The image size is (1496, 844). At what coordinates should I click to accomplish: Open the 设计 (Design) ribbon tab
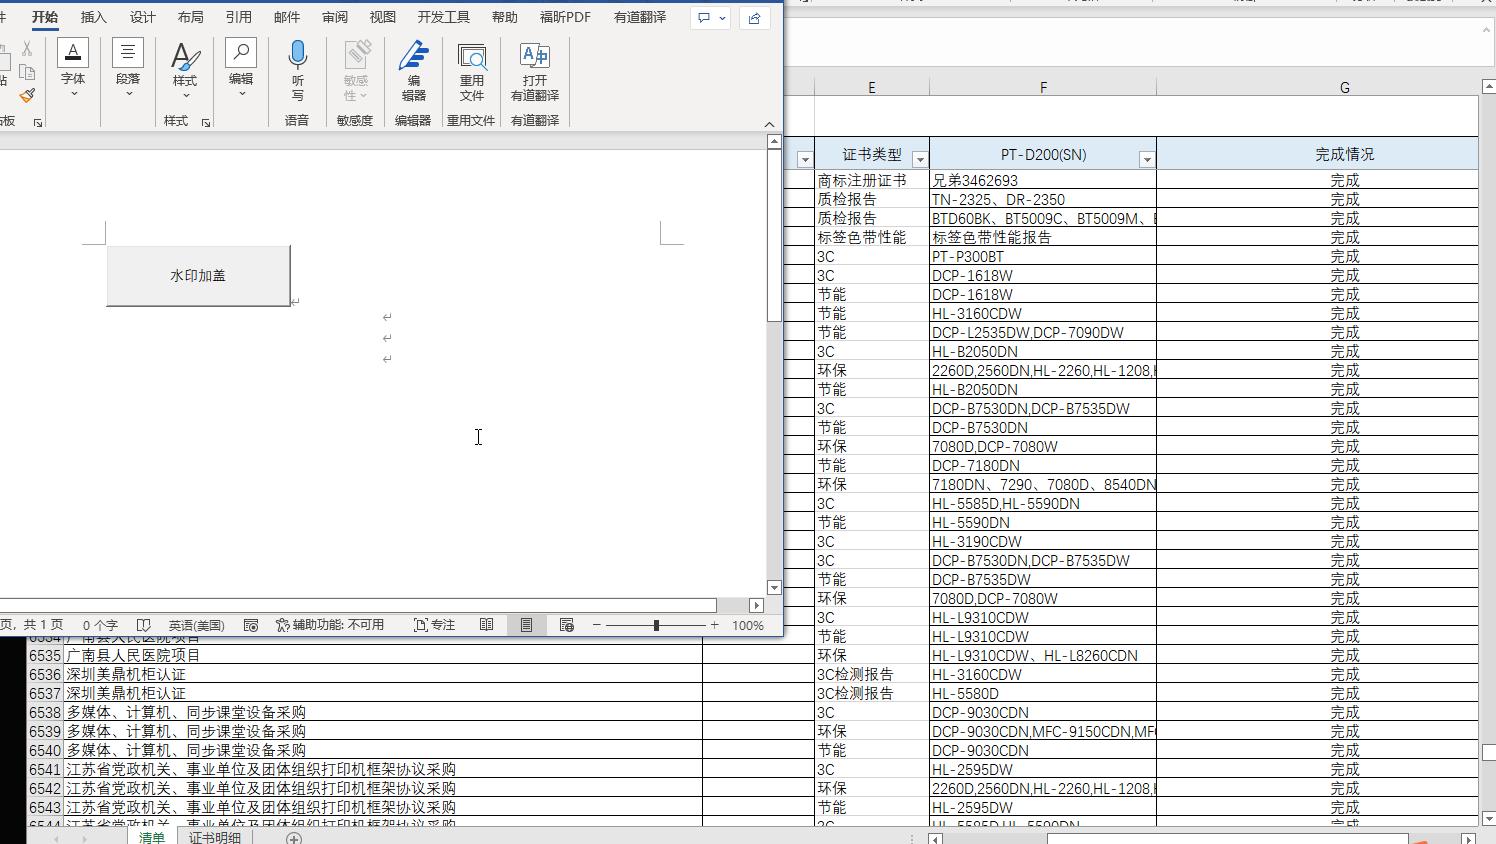point(142,17)
